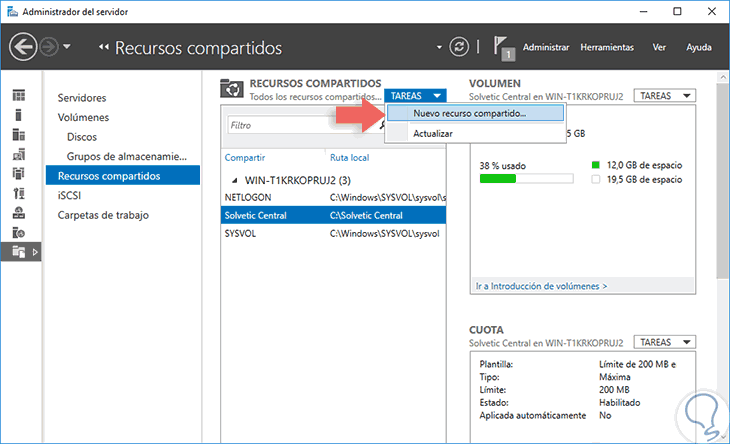This screenshot has width=730, height=444.
Task: Follow the Ir a Introducción de volúmenes link
Action: tap(541, 286)
